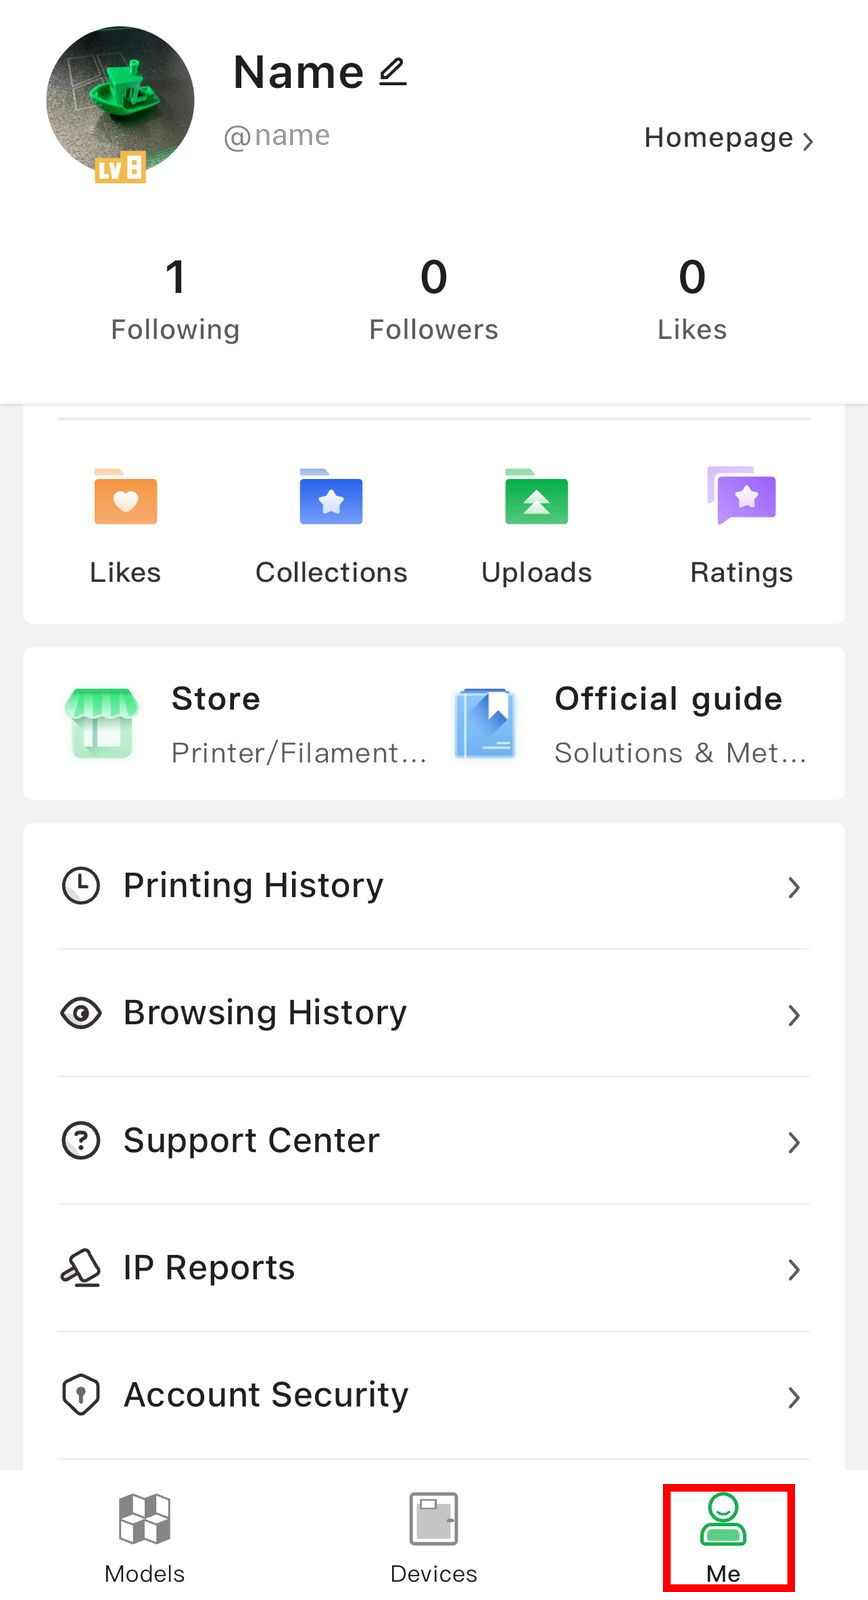The image size is (868, 1600).
Task: Open the Homepage link
Action: tap(729, 138)
